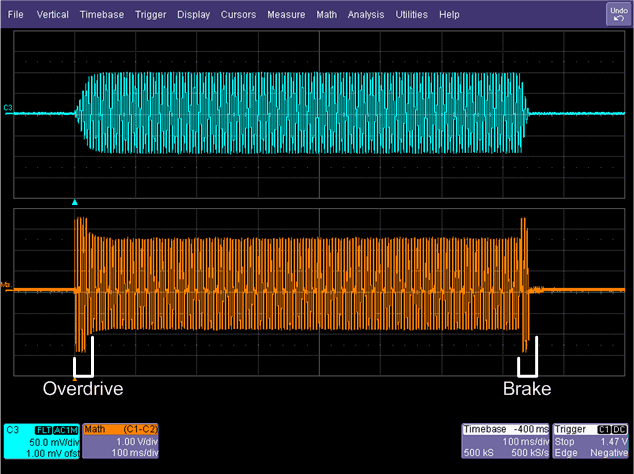The width and height of the screenshot is (634, 474).
Task: Open the Trigger descriptor box
Action: click(x=590, y=441)
